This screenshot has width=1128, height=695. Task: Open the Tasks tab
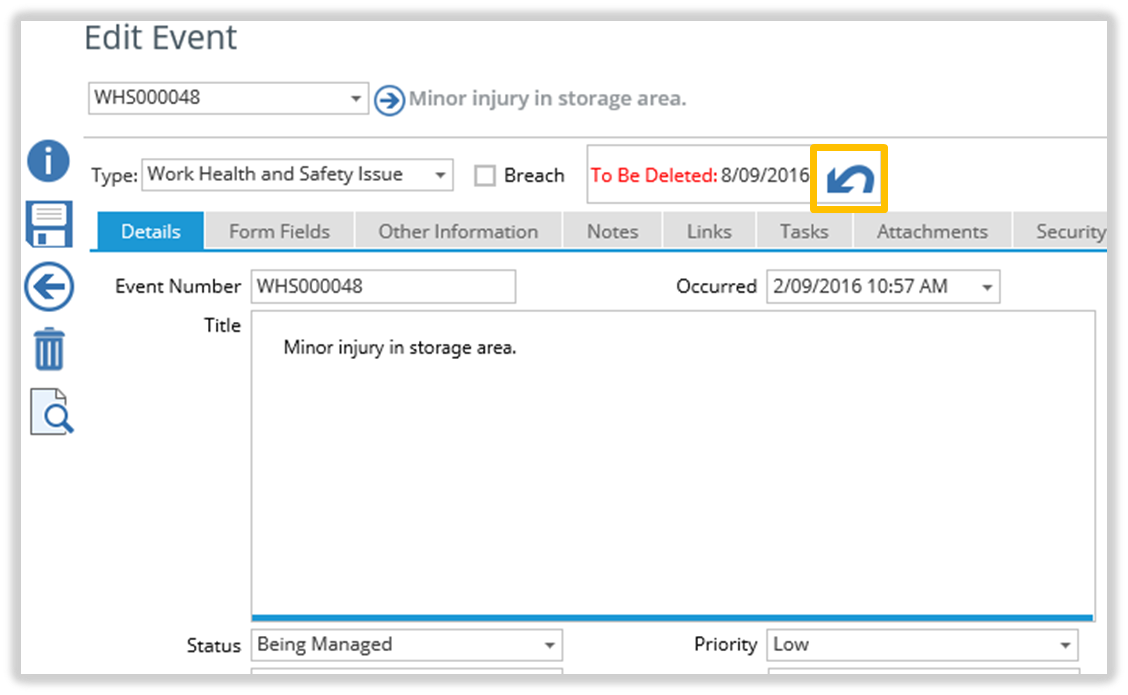[804, 232]
